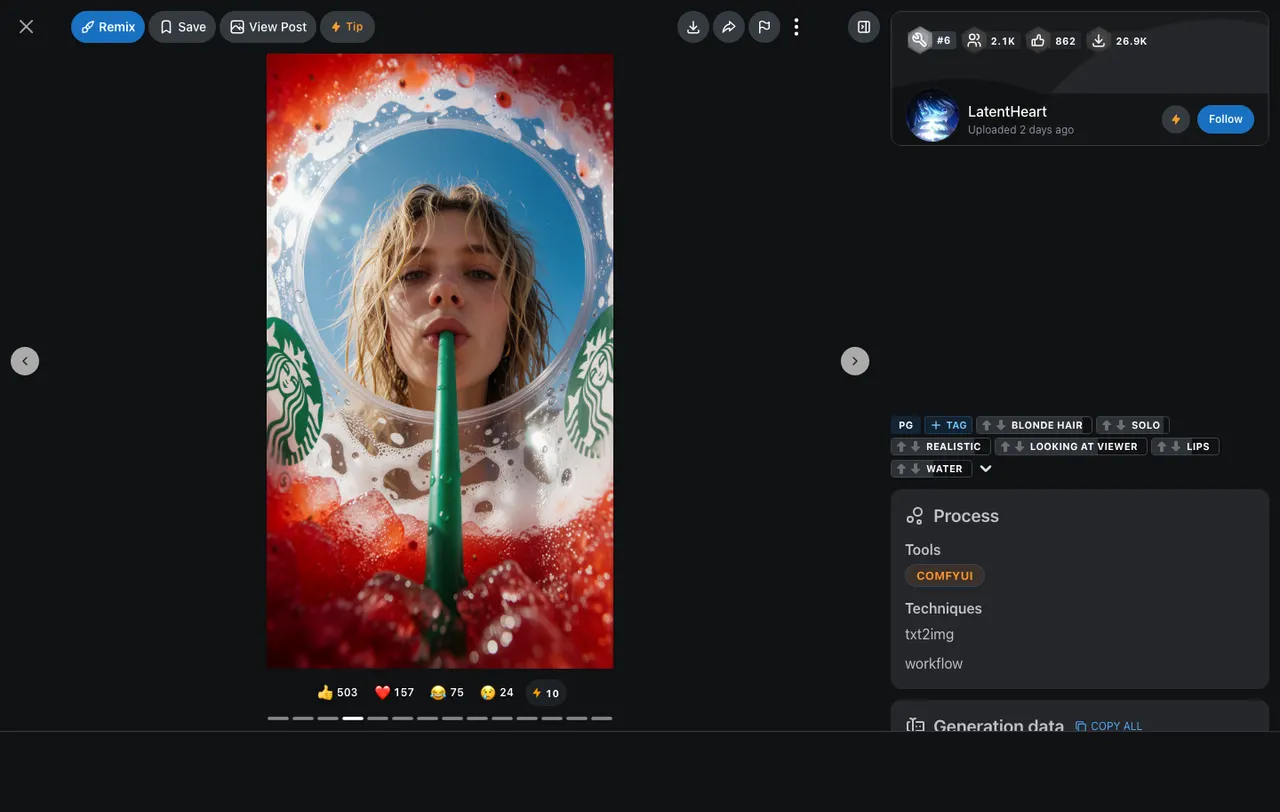Share the image via the share arrow icon
Image resolution: width=1280 pixels, height=812 pixels.
[729, 27]
